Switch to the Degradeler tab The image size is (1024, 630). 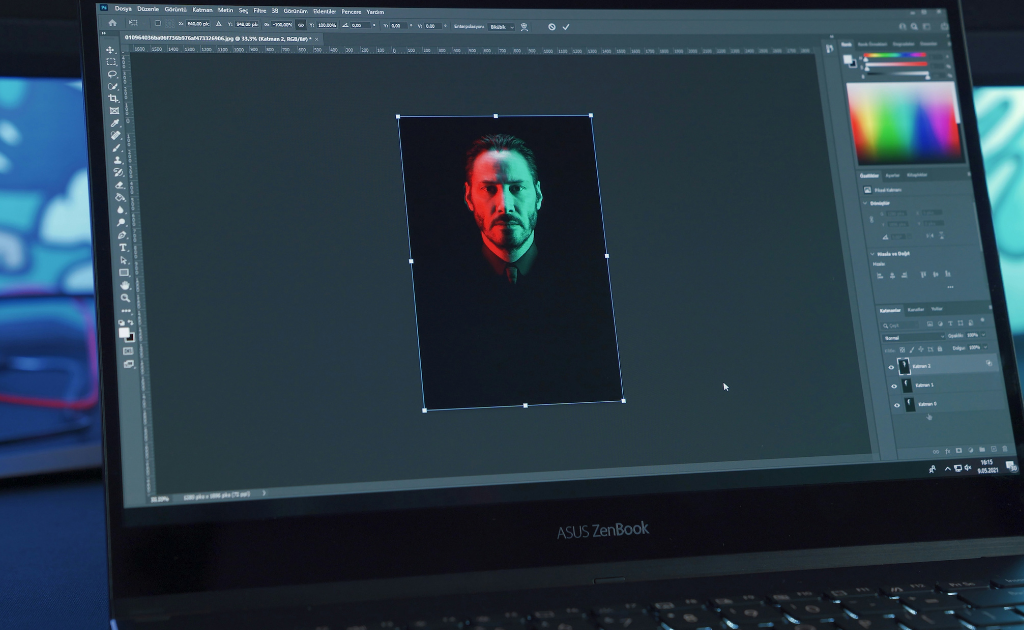tap(904, 44)
